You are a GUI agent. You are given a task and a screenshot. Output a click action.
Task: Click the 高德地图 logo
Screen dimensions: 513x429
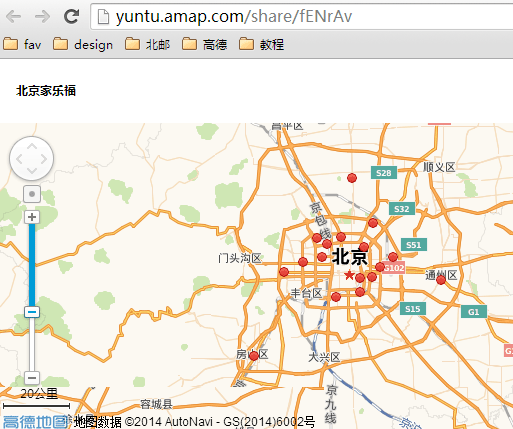tap(35, 422)
